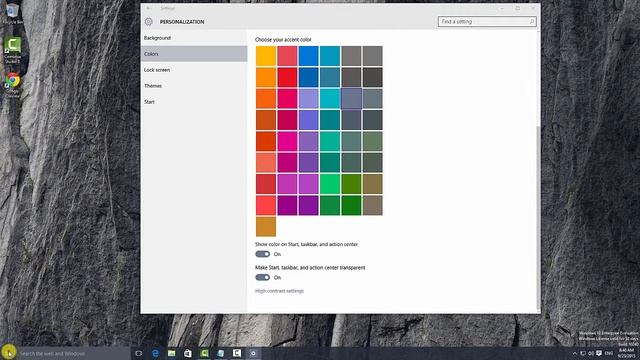Pick the lone golden-brown swatch in bottom row
The image size is (640, 360).
click(266, 226)
